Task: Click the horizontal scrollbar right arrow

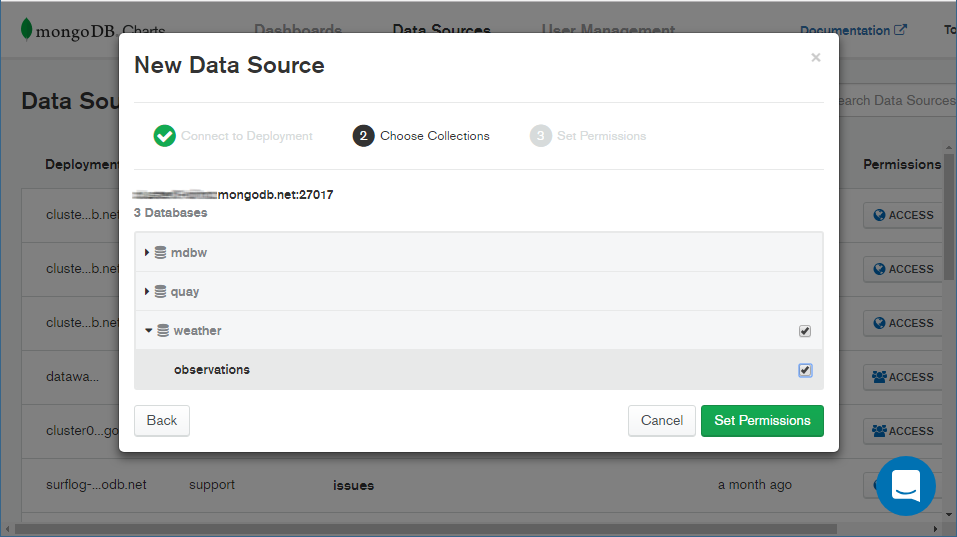Action: tap(936, 528)
